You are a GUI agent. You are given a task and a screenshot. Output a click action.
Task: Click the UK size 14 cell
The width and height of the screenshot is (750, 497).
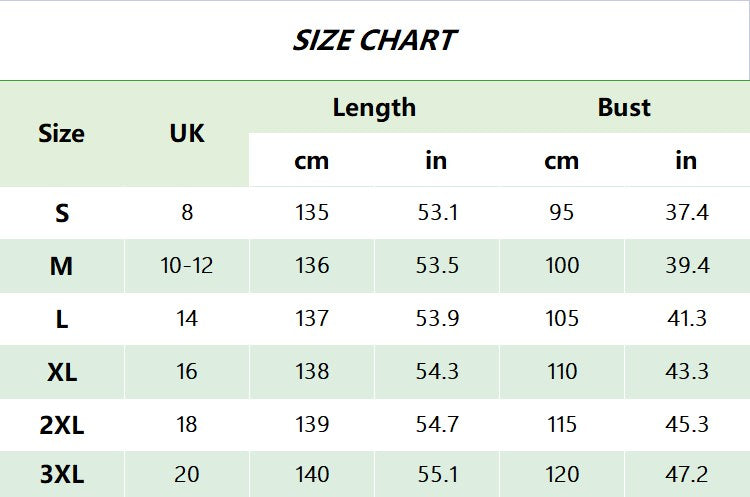[x=186, y=319]
